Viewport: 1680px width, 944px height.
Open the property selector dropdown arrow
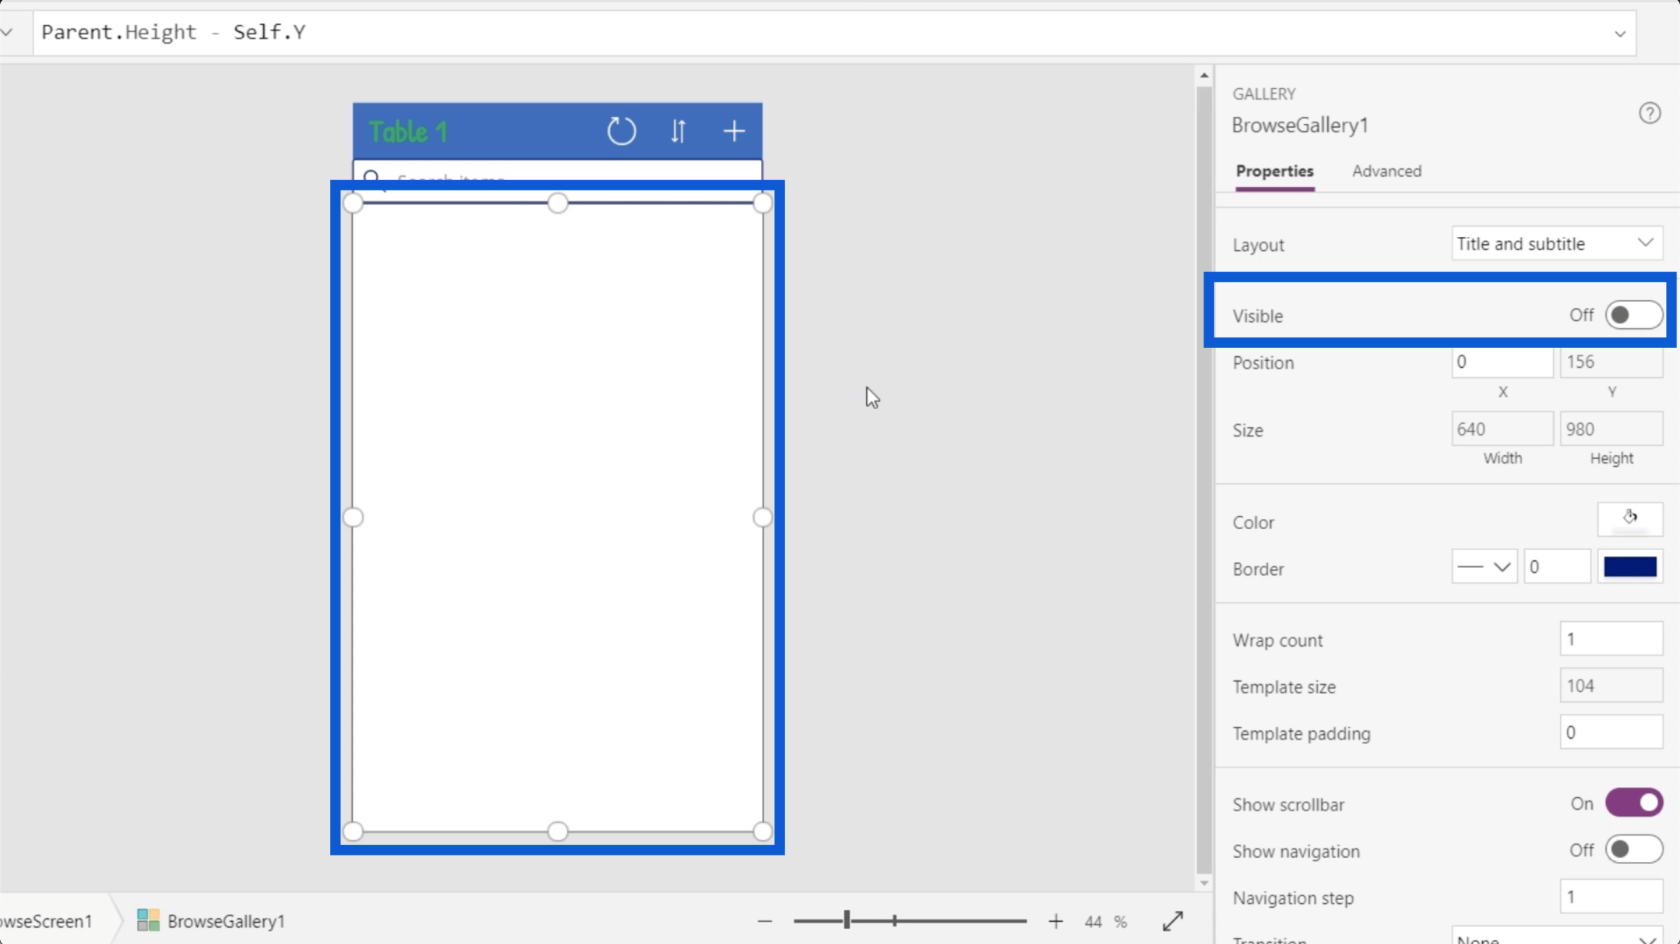7,32
